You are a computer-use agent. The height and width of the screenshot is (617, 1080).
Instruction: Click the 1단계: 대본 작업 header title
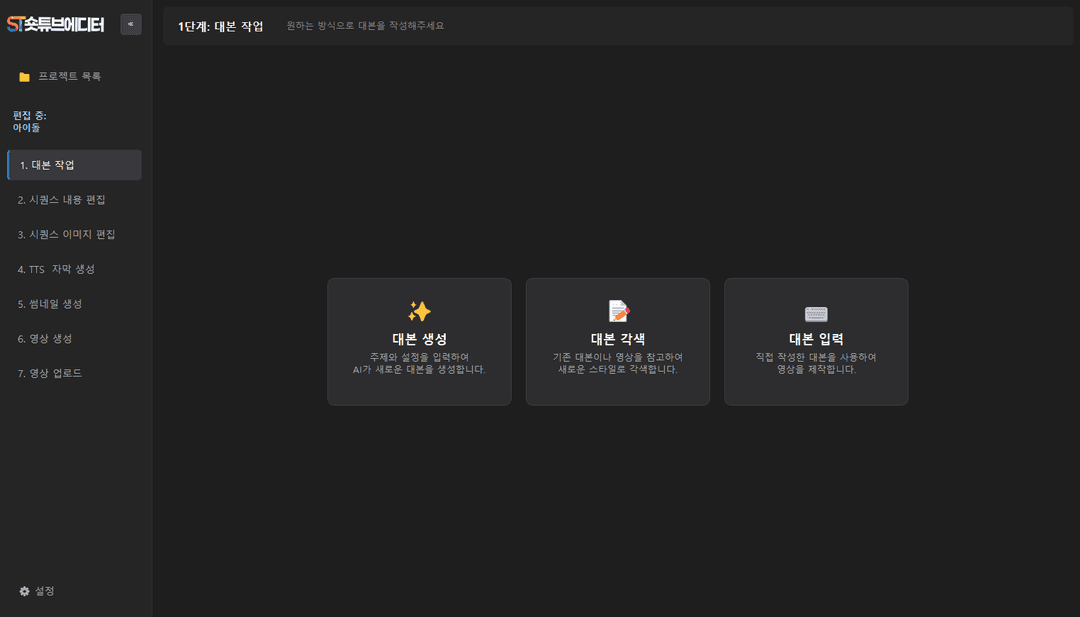point(220,24)
